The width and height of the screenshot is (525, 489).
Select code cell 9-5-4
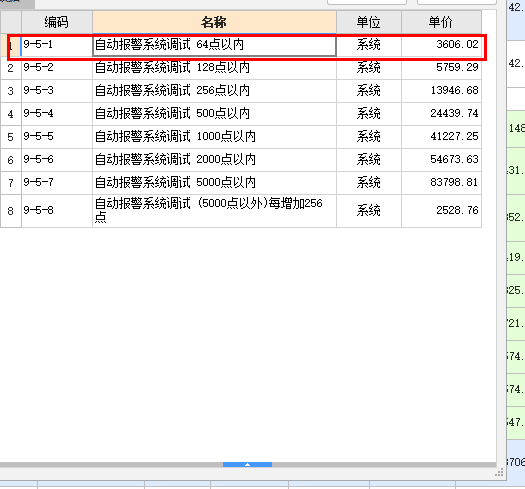(x=57, y=114)
